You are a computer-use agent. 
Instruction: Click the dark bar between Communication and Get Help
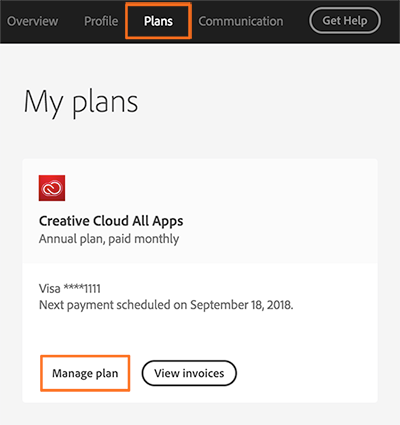coord(296,21)
